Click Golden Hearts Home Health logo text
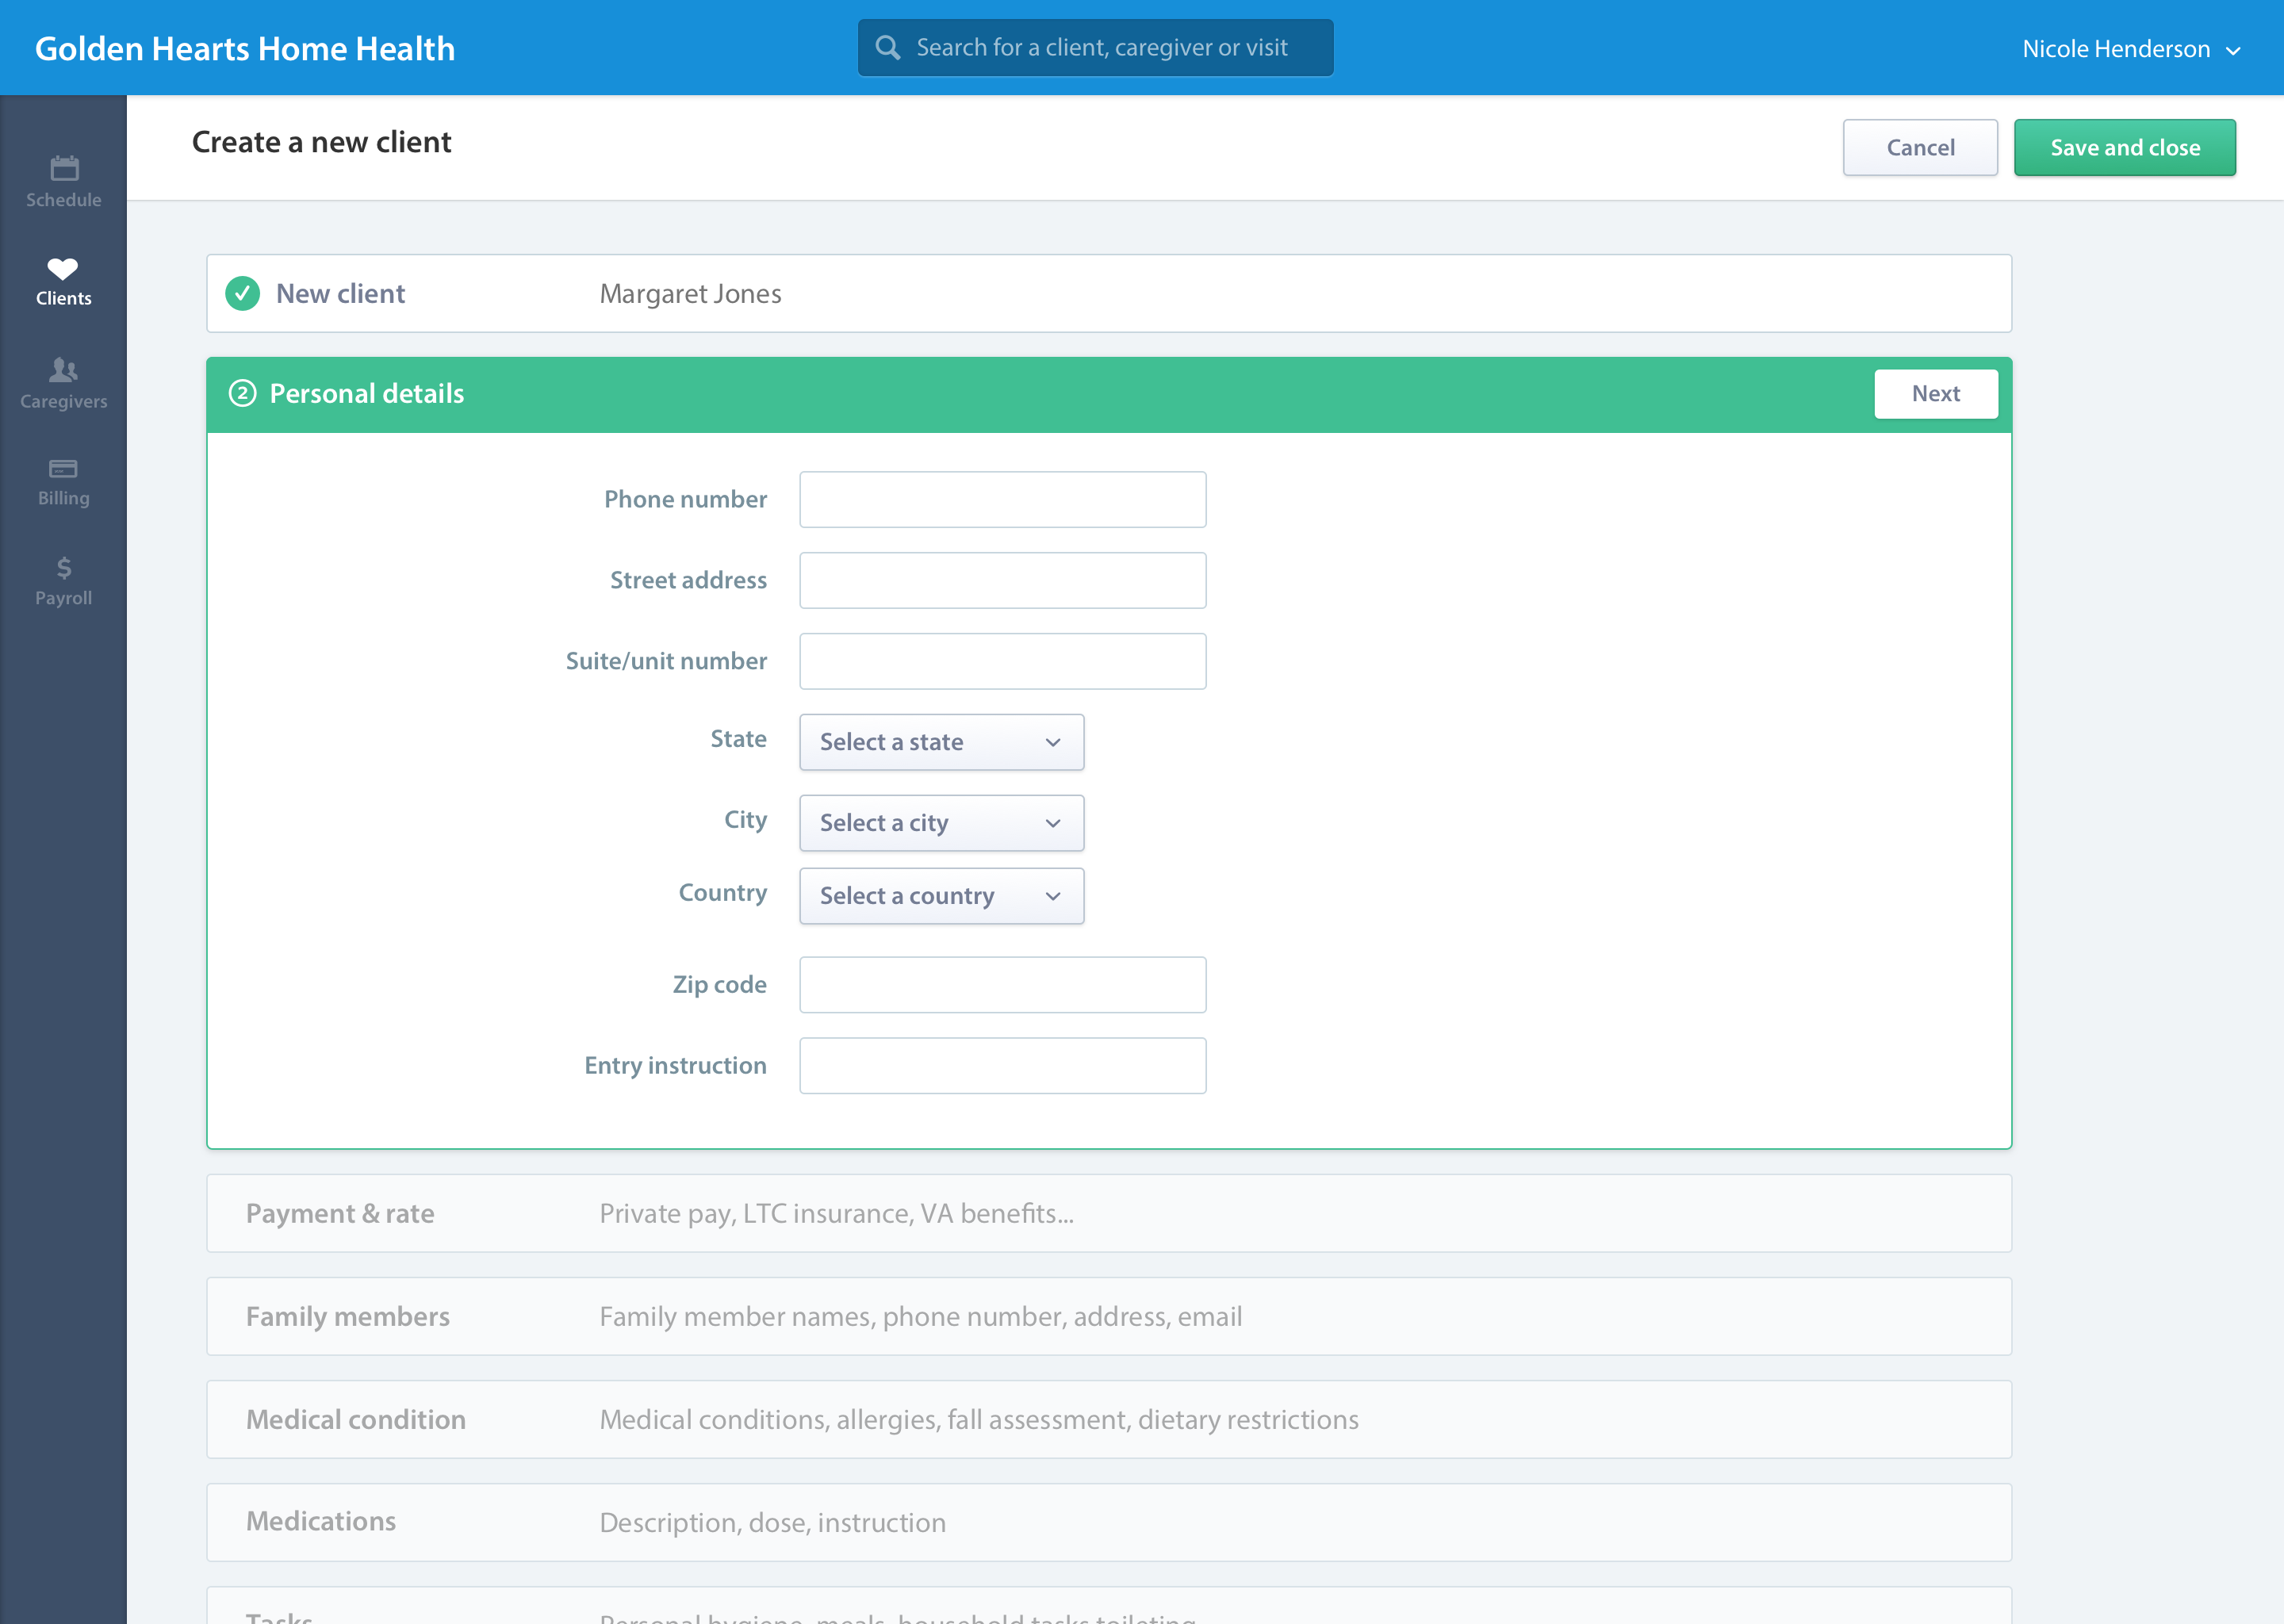Screen dimensions: 2284x1624 coord(245,48)
